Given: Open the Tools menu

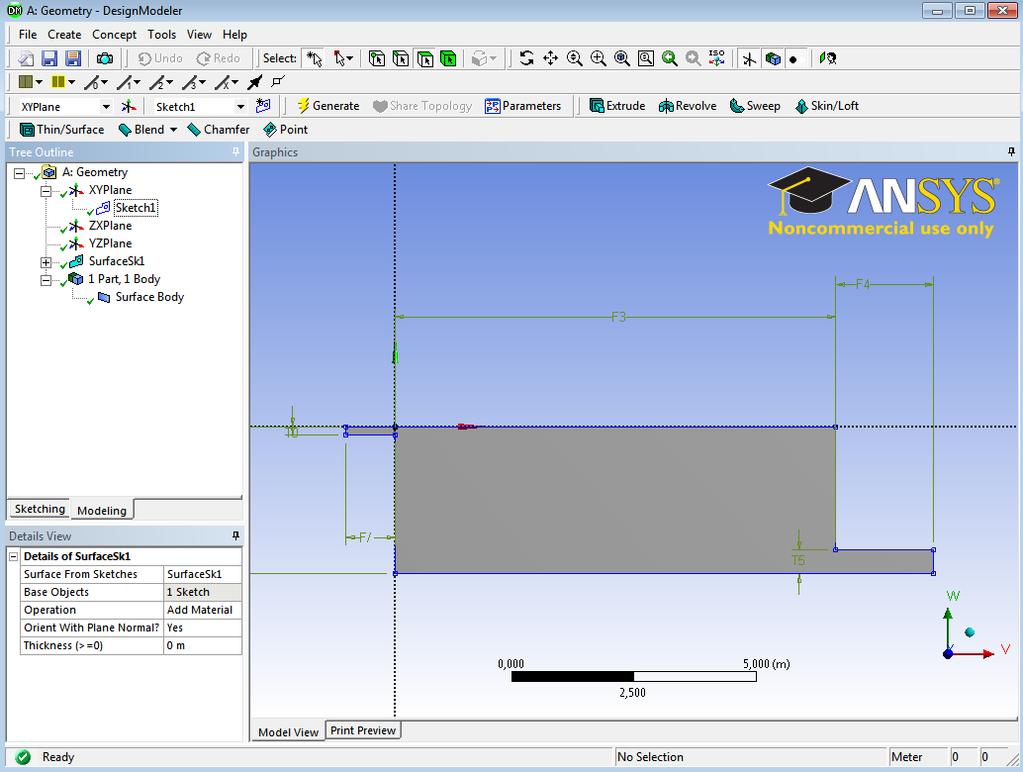Looking at the screenshot, I should click(x=162, y=35).
